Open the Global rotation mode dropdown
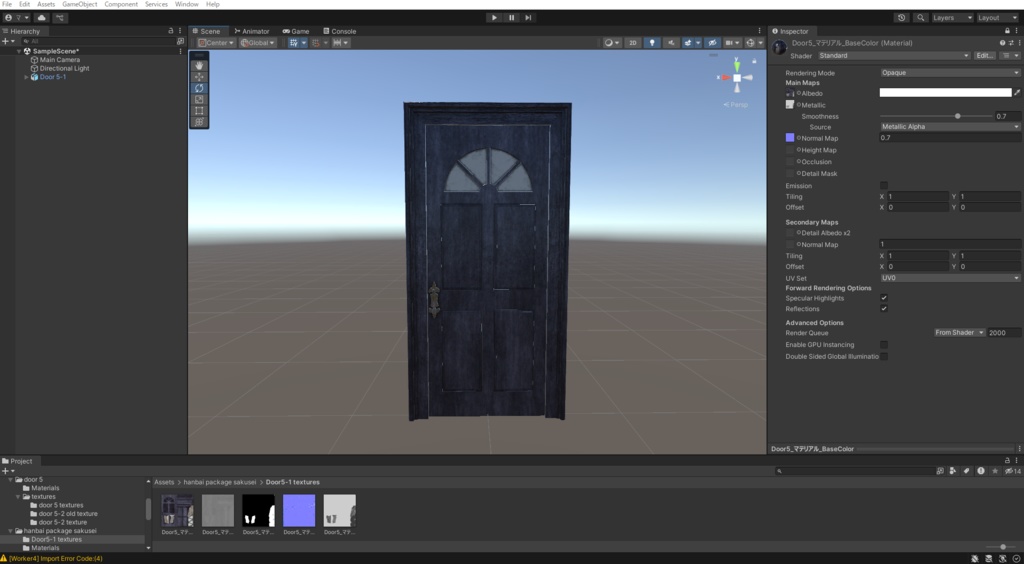This screenshot has width=1024, height=564. click(x=258, y=42)
